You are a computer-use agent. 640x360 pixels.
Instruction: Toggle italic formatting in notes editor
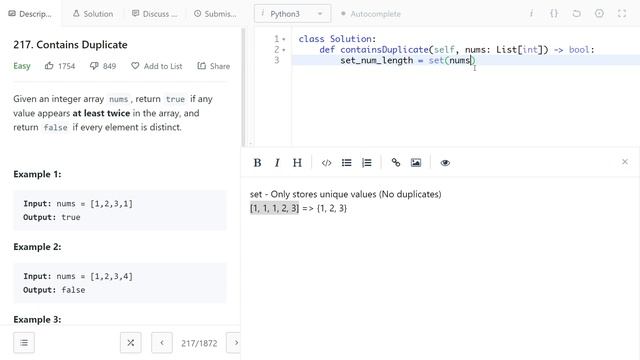[277, 163]
